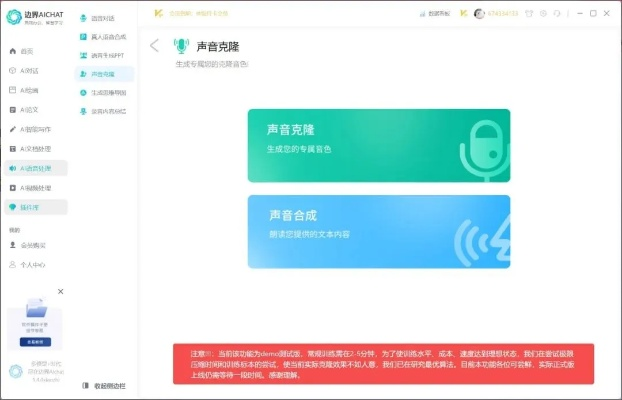Open 插件库 plugin library
This screenshot has height=400, width=622.
click(36, 207)
